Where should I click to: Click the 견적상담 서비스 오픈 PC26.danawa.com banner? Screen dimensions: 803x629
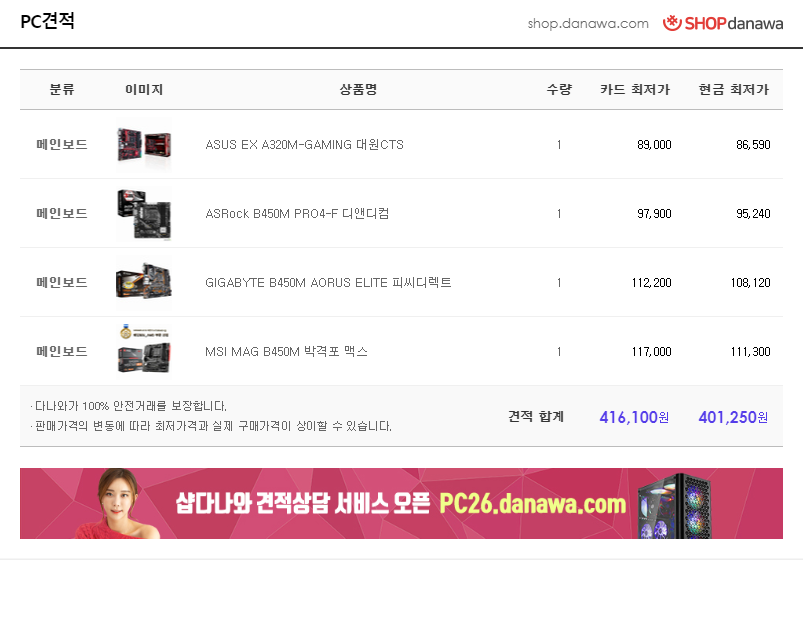pos(401,503)
